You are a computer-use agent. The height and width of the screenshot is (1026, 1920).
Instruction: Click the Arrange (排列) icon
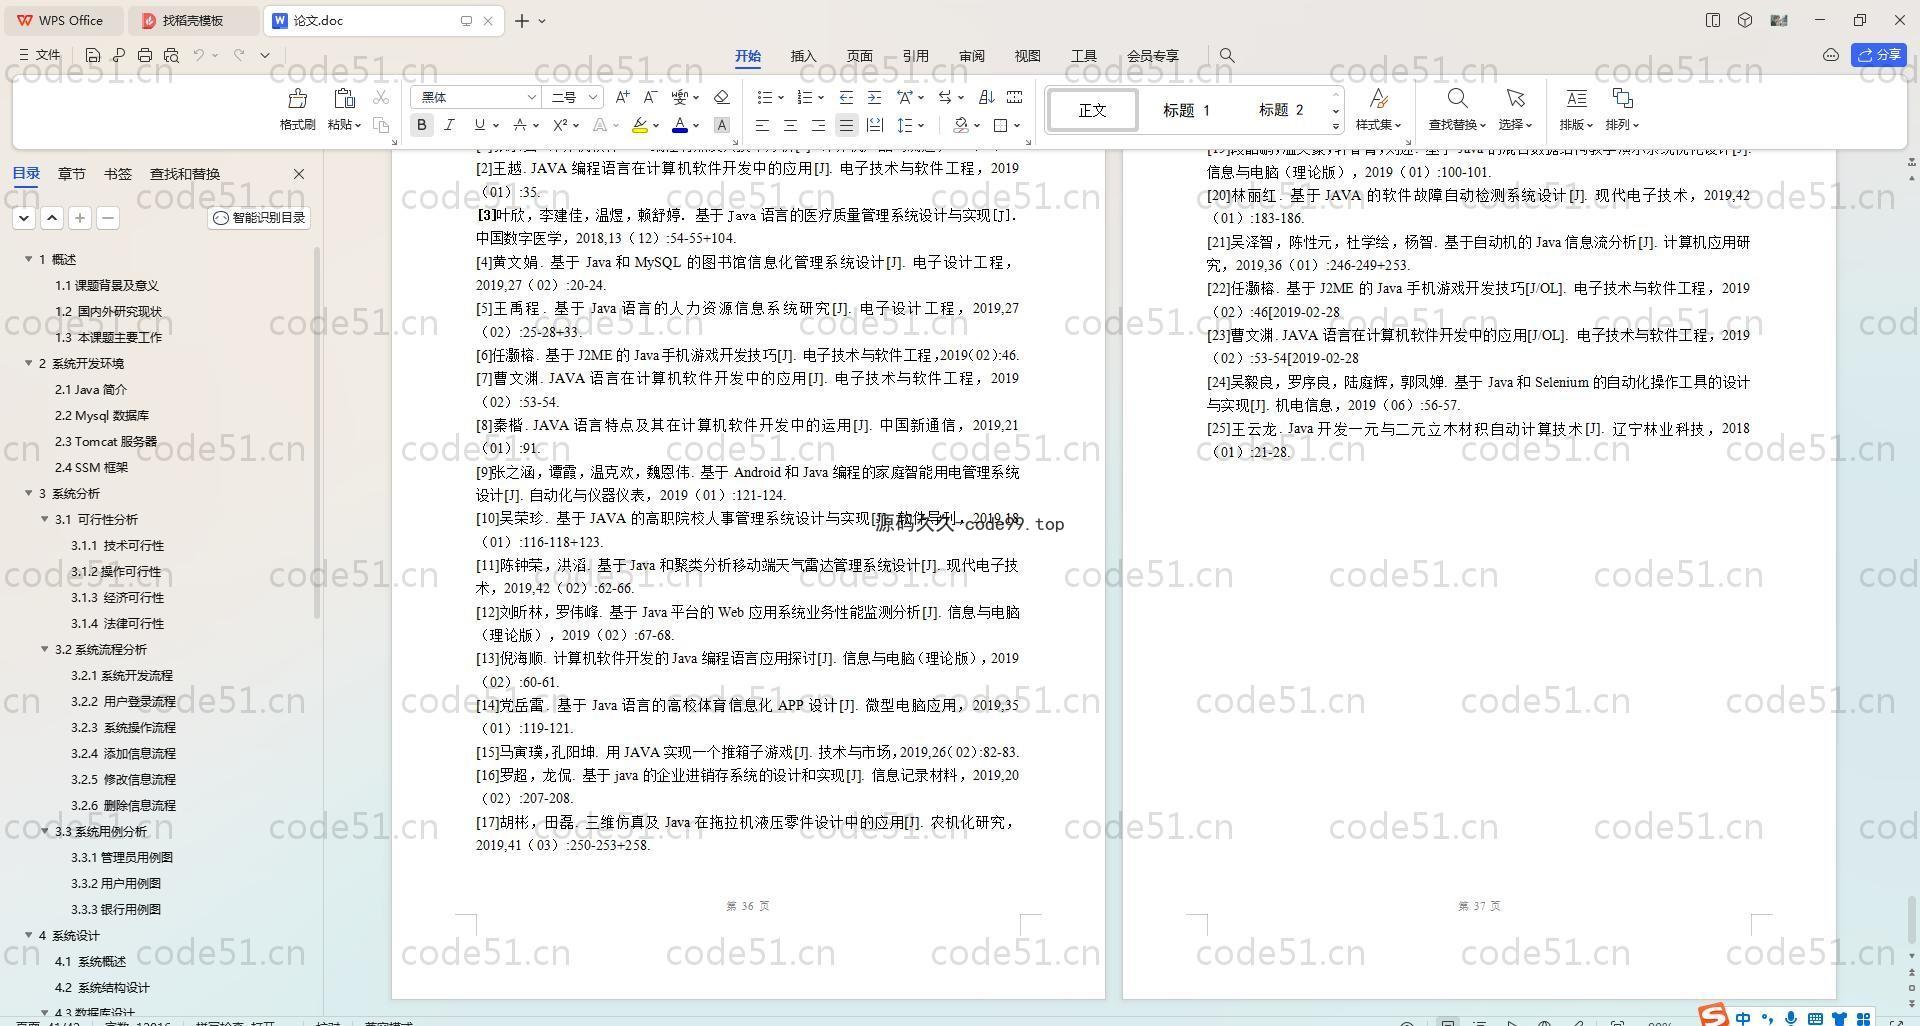click(x=1622, y=98)
